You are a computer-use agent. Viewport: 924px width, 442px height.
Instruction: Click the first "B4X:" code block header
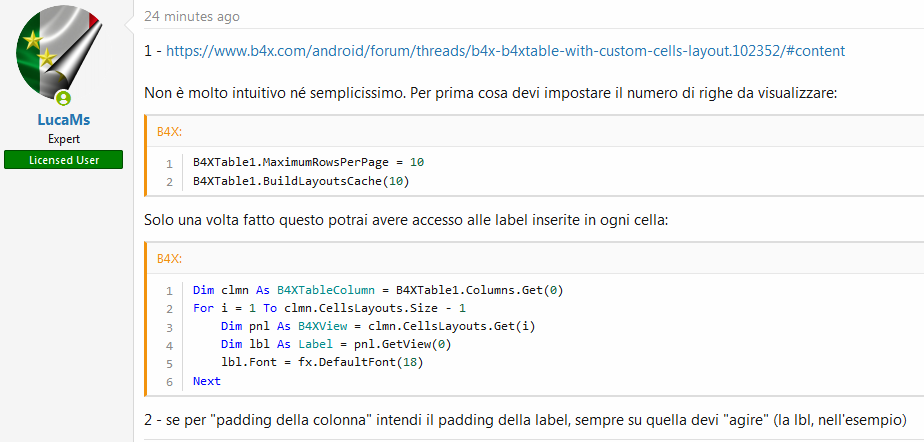pyautogui.click(x=169, y=131)
